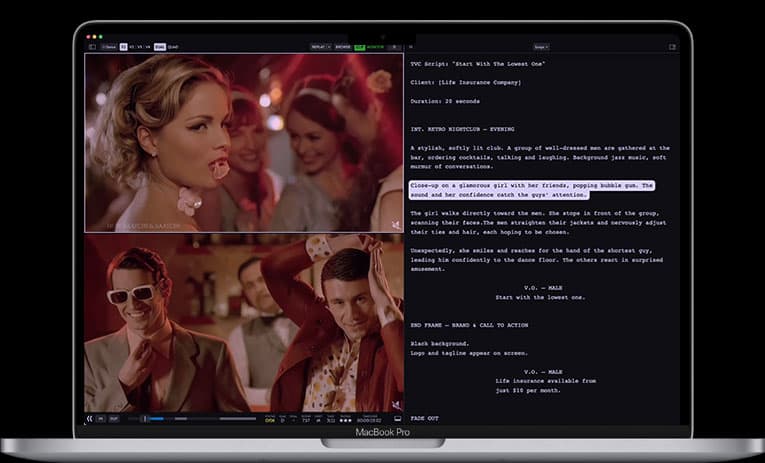The image size is (765, 463).
Task: Click the collapse arrow left of script panel
Action: click(x=411, y=46)
